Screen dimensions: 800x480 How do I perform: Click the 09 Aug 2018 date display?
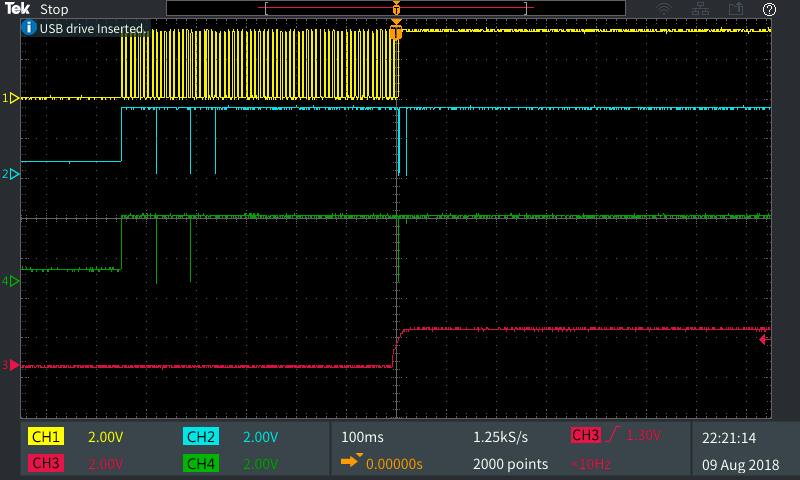click(740, 465)
